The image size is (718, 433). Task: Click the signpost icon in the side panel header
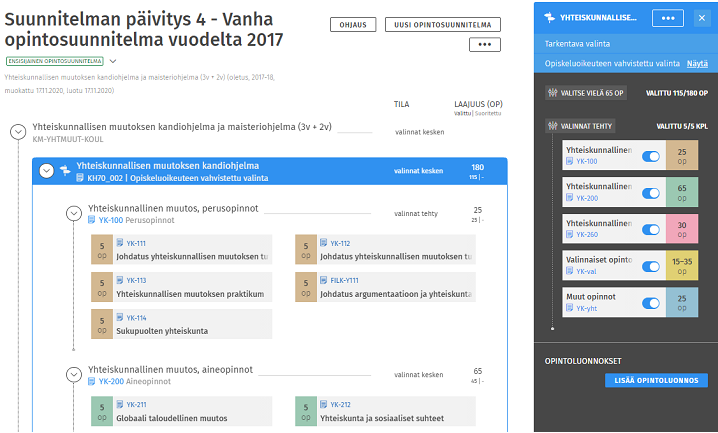click(x=548, y=18)
